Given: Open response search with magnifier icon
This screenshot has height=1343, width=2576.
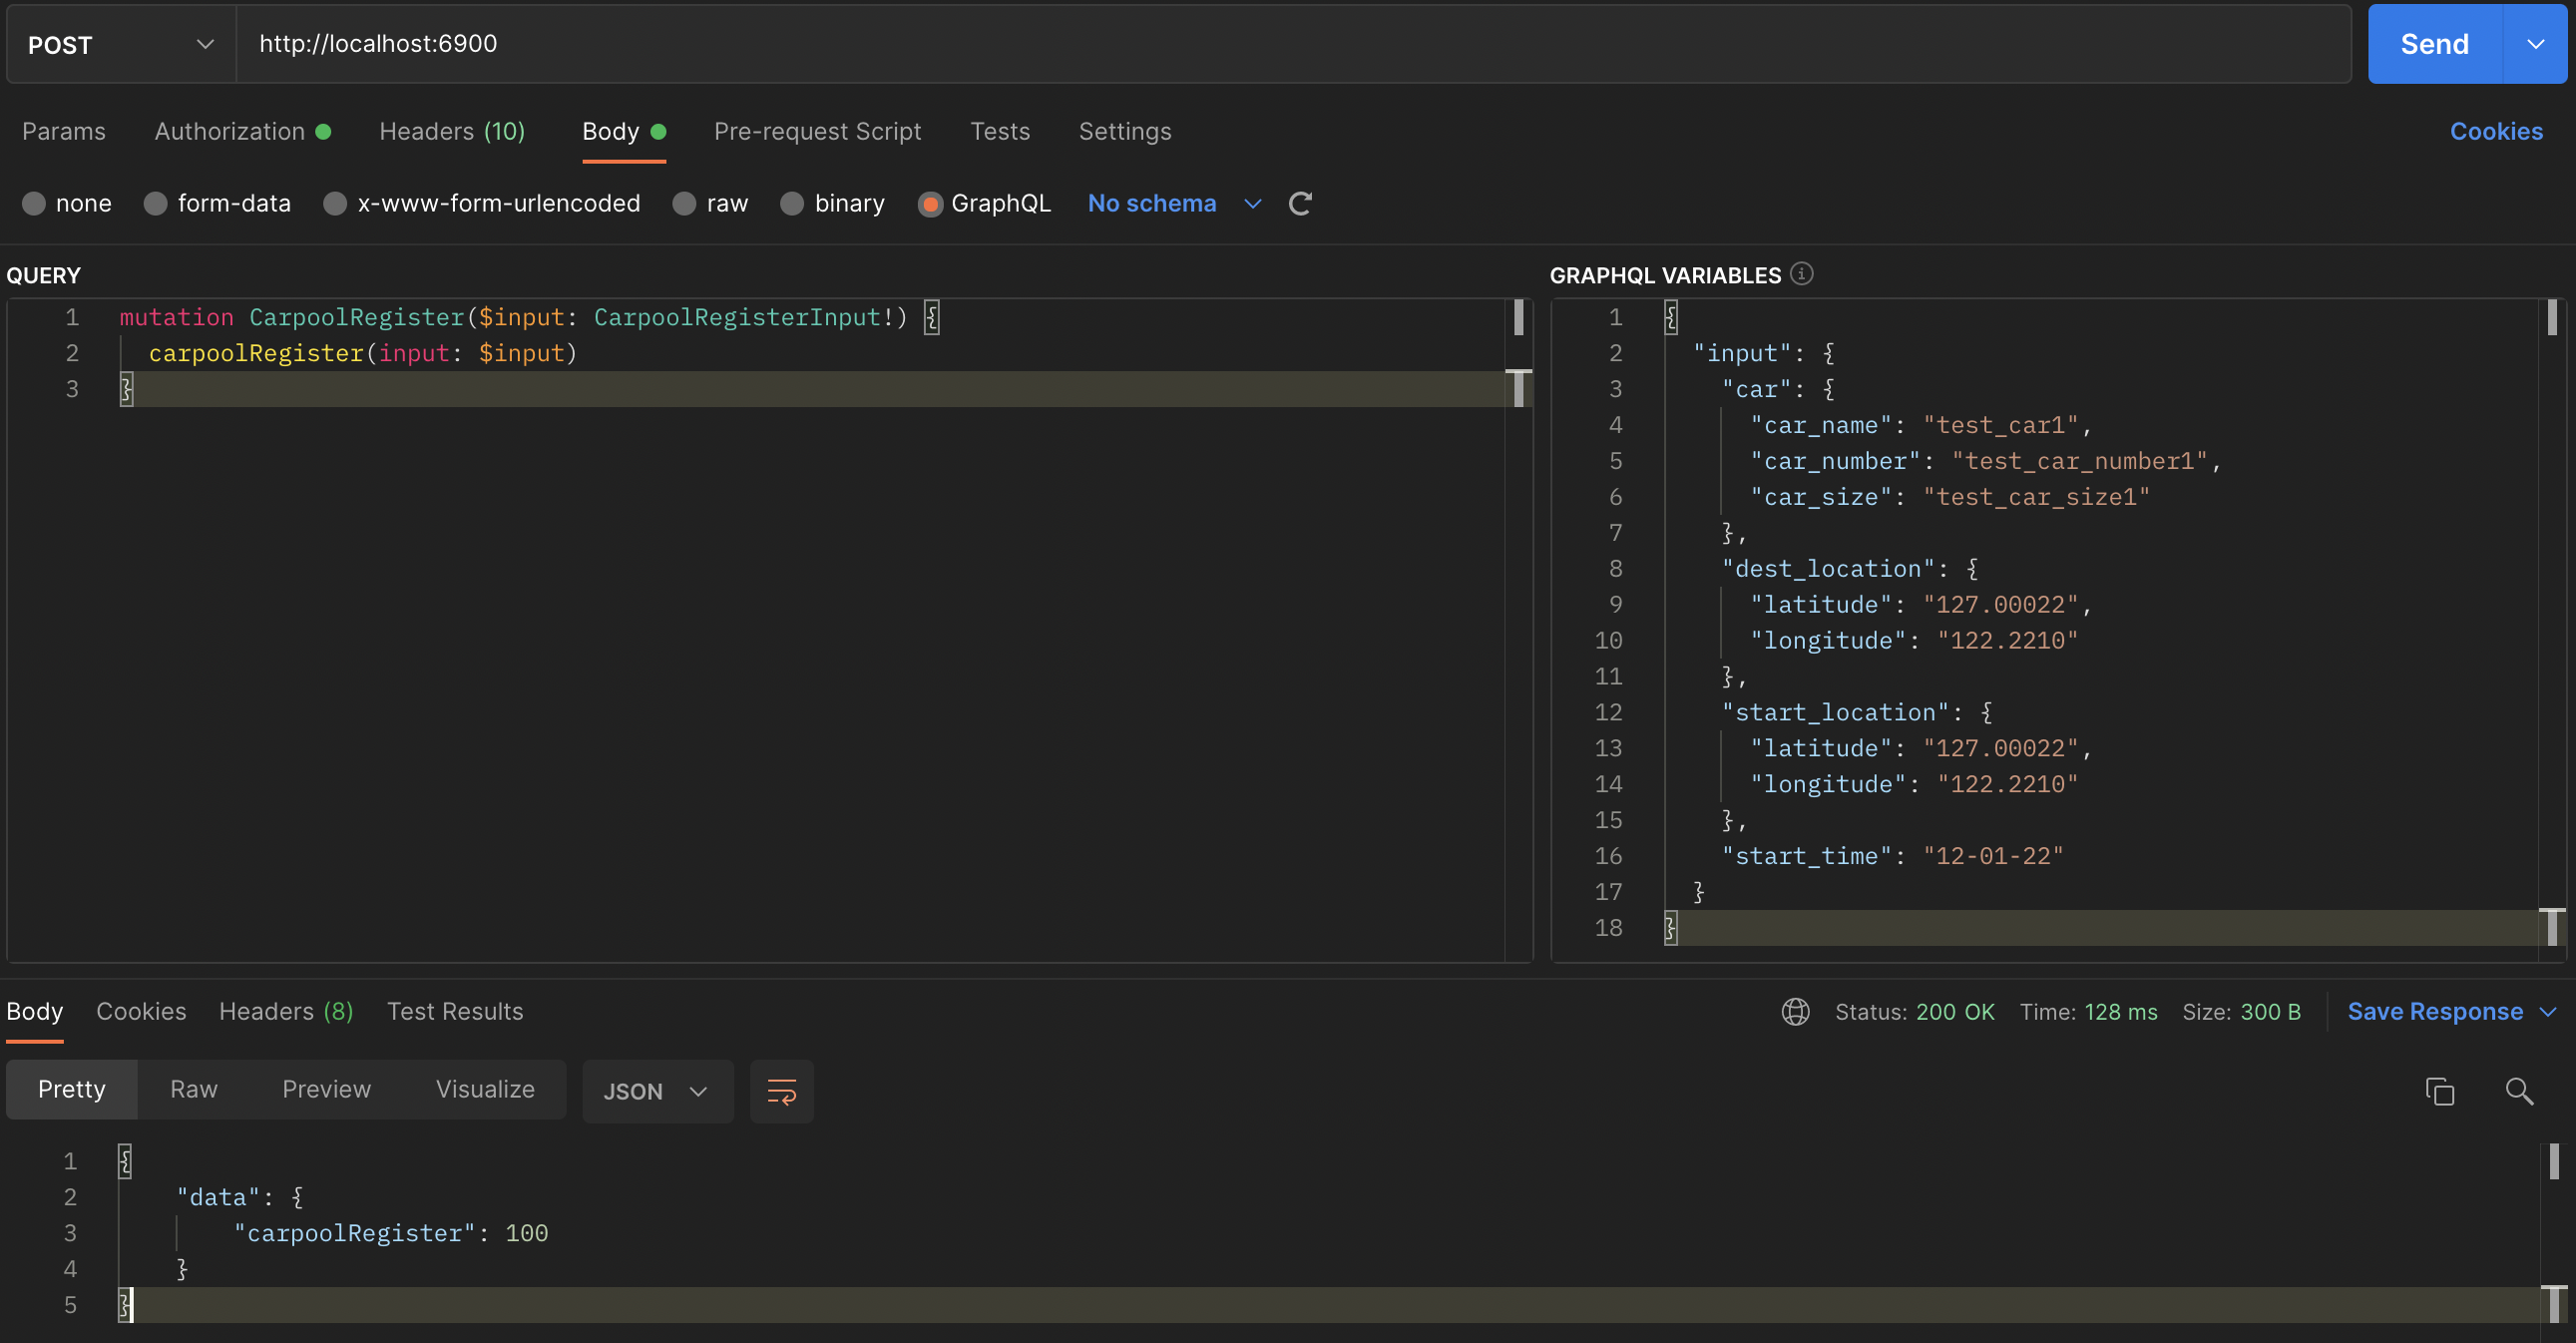Looking at the screenshot, I should (x=2519, y=1091).
